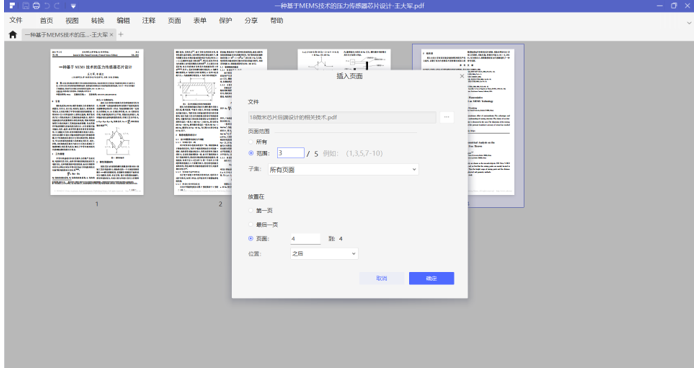Select the 所有 page range radio button

pyautogui.click(x=251, y=142)
